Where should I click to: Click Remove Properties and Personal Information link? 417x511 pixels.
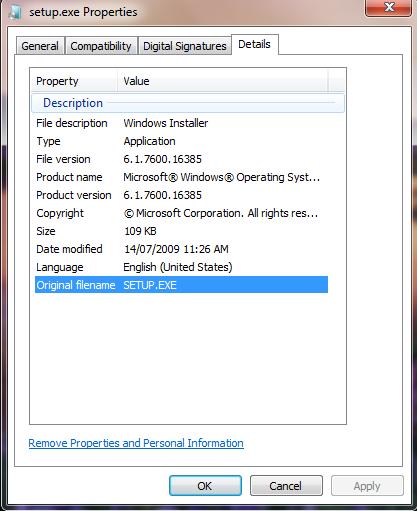coord(136,443)
